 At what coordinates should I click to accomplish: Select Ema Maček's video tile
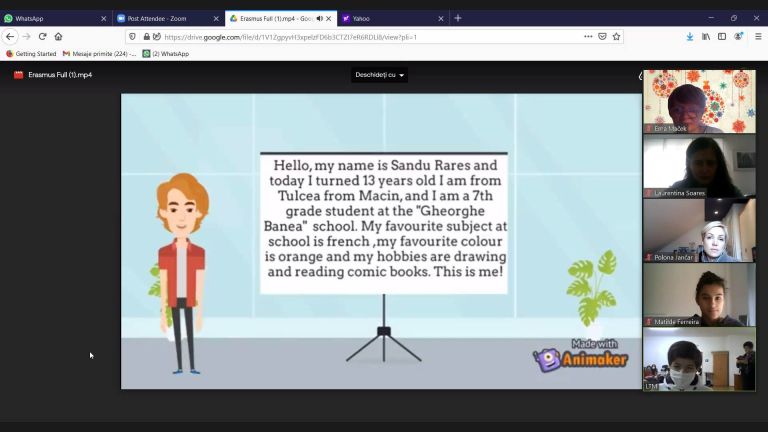[699, 101]
